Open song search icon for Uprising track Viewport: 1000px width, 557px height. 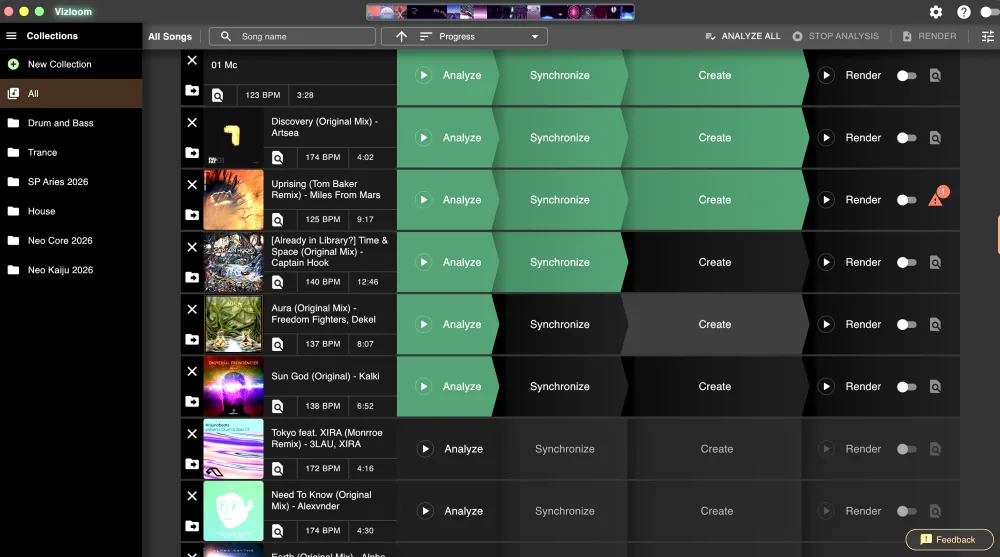coord(277,219)
